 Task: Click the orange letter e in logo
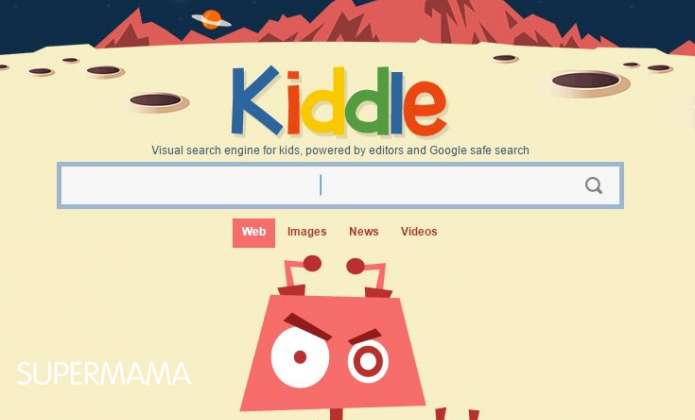point(425,108)
